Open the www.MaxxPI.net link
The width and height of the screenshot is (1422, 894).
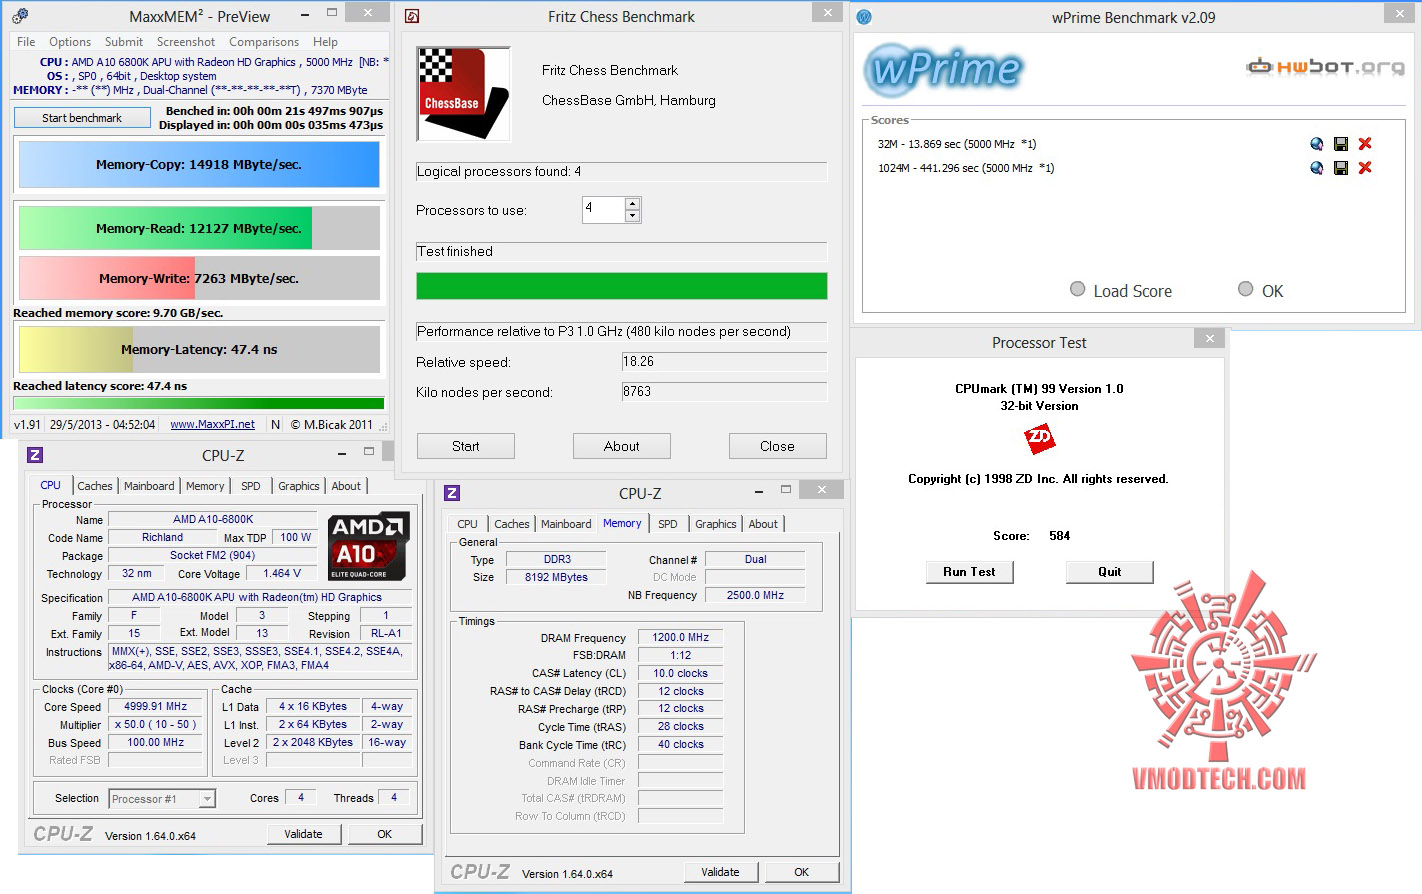pyautogui.click(x=212, y=424)
